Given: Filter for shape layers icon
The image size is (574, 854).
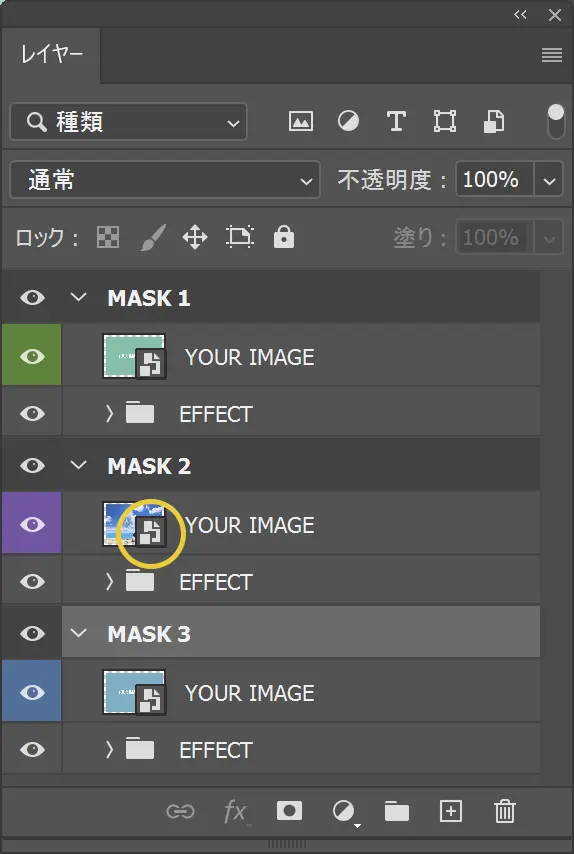Looking at the screenshot, I should coord(444,121).
